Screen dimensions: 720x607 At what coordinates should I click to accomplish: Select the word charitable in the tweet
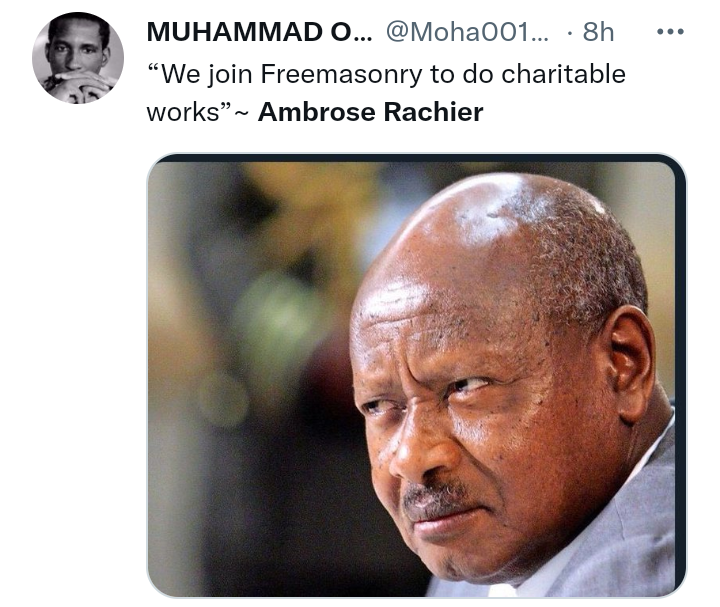pyautogui.click(x=563, y=74)
